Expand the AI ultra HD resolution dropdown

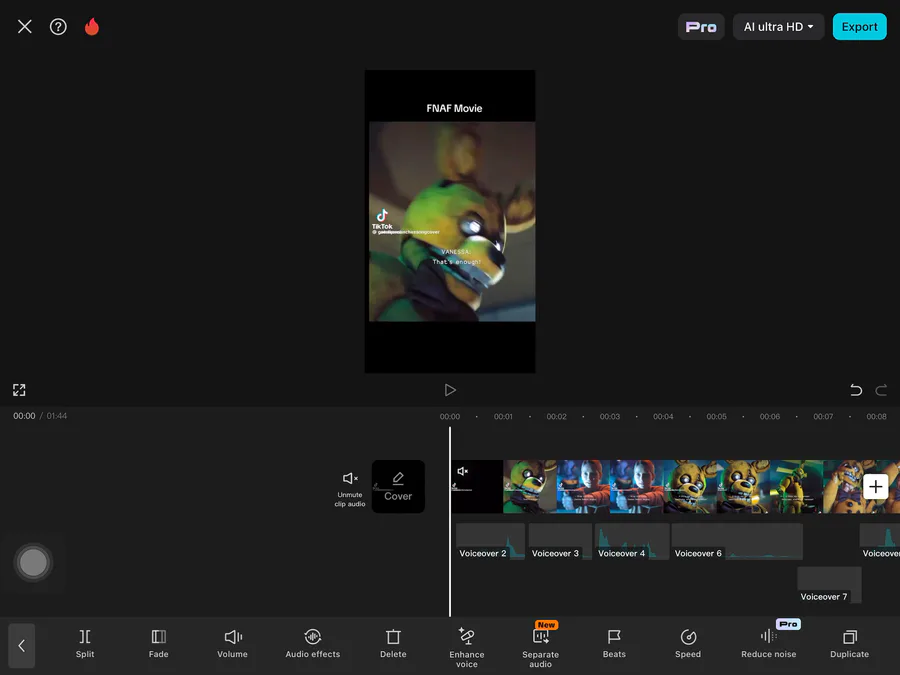coord(778,27)
